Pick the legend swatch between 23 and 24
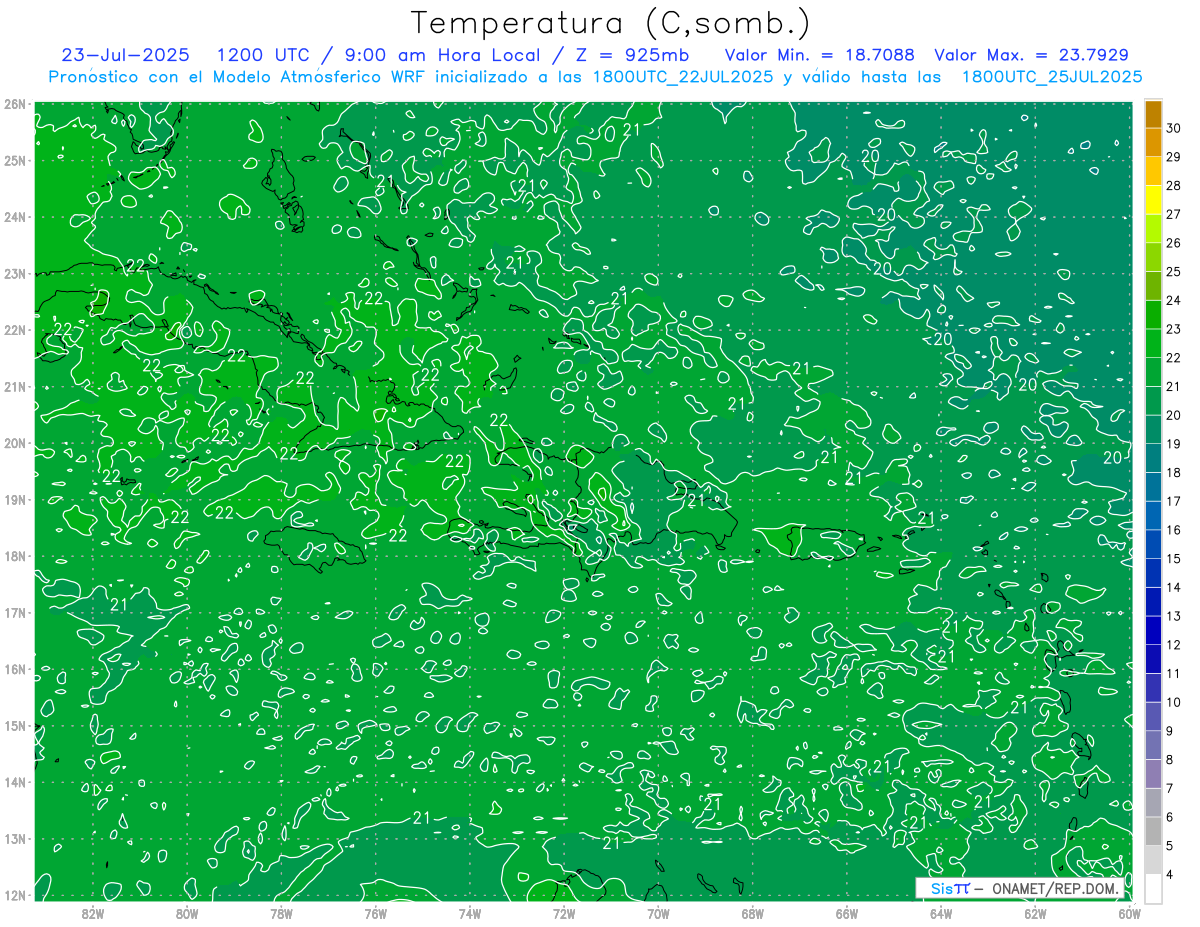This screenshot has width=1200, height=927. pyautogui.click(x=1153, y=315)
